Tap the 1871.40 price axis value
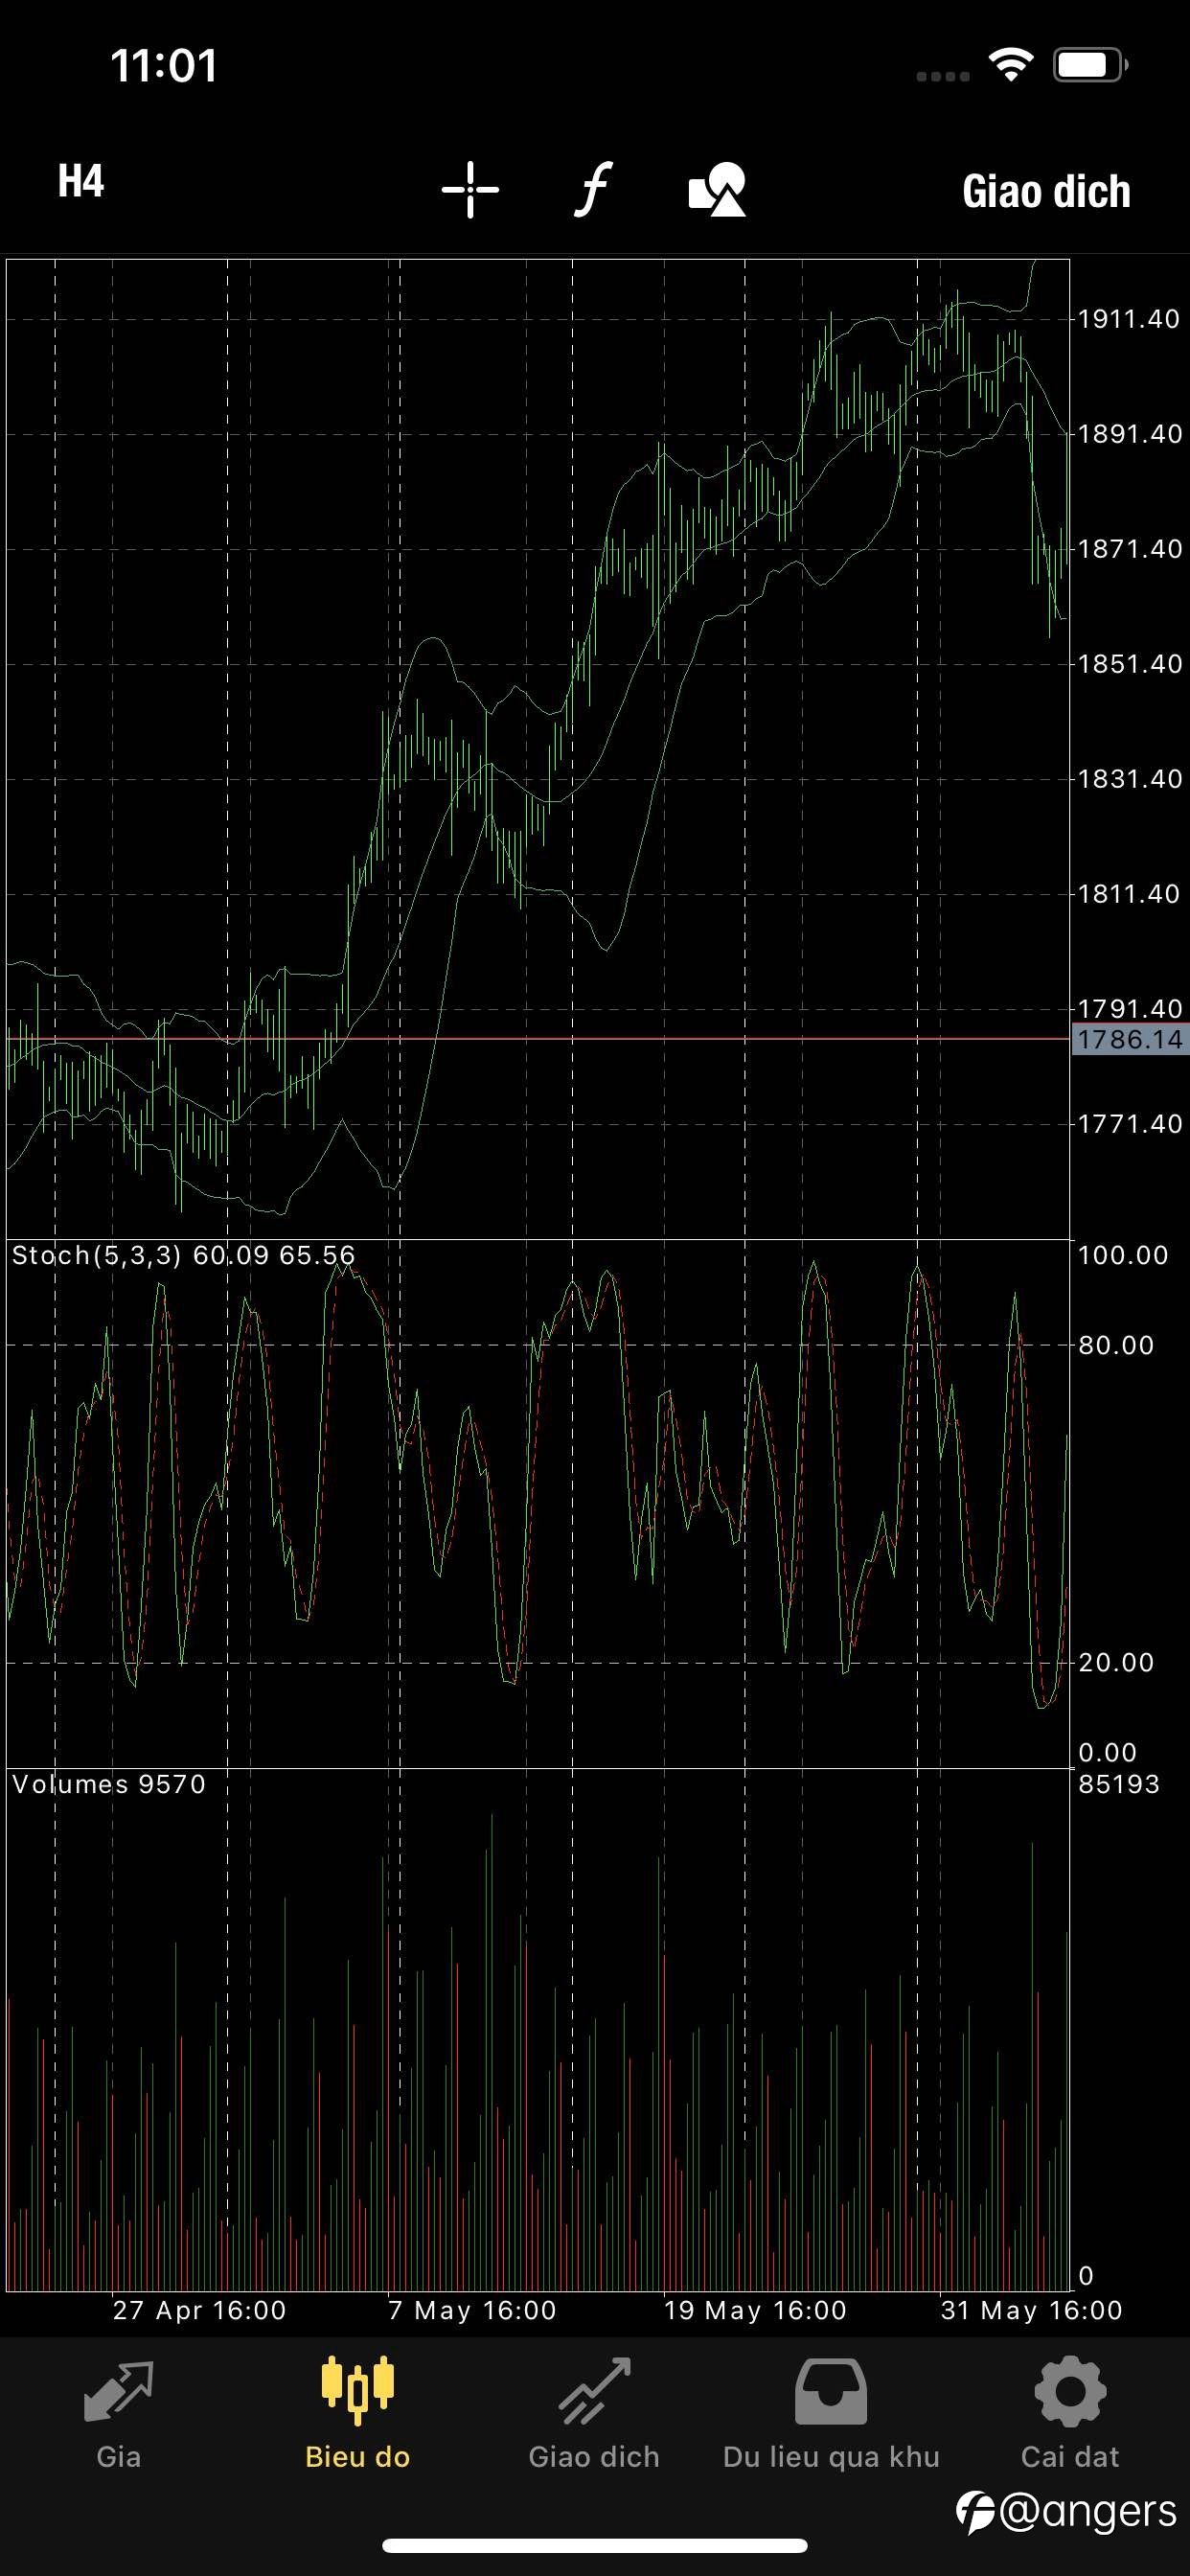Image resolution: width=1190 pixels, height=2576 pixels. point(1129,549)
